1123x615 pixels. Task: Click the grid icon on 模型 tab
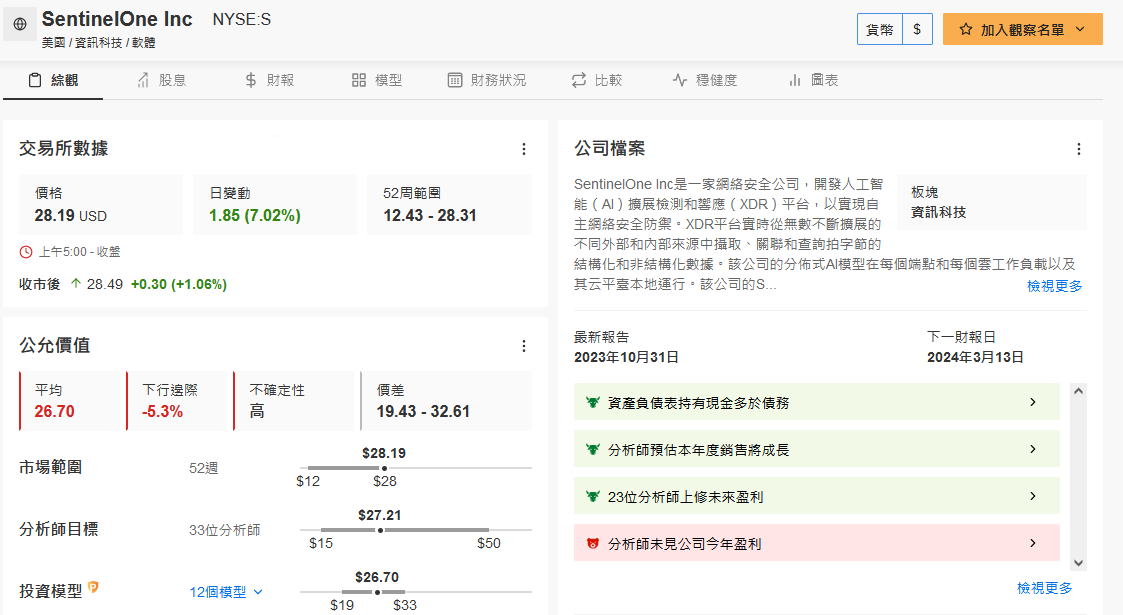tap(359, 80)
